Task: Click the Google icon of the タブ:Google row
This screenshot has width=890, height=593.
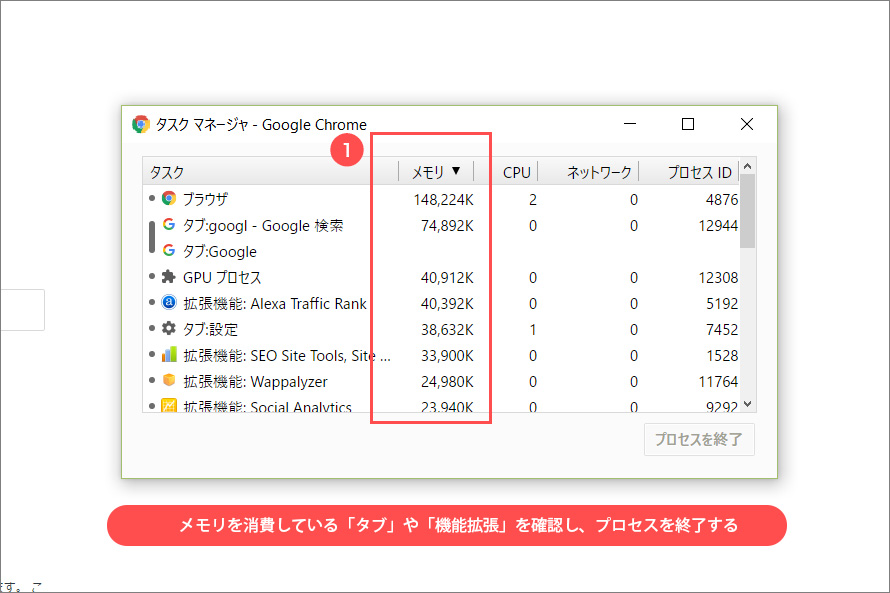Action: click(x=169, y=250)
